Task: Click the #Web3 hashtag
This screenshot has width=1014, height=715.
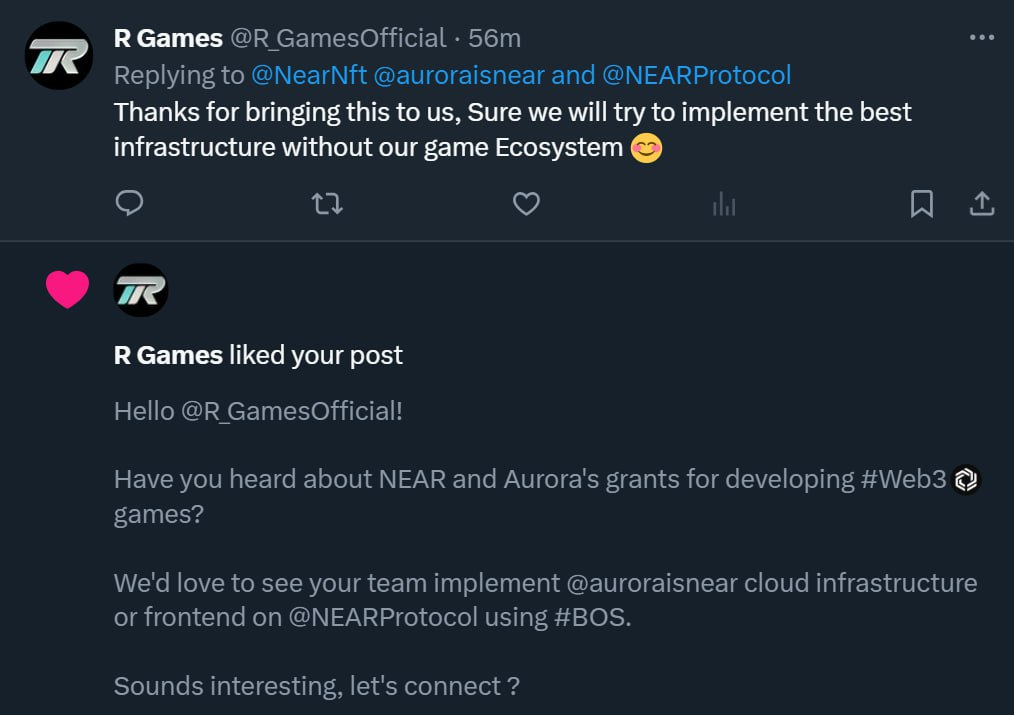Action: (903, 479)
